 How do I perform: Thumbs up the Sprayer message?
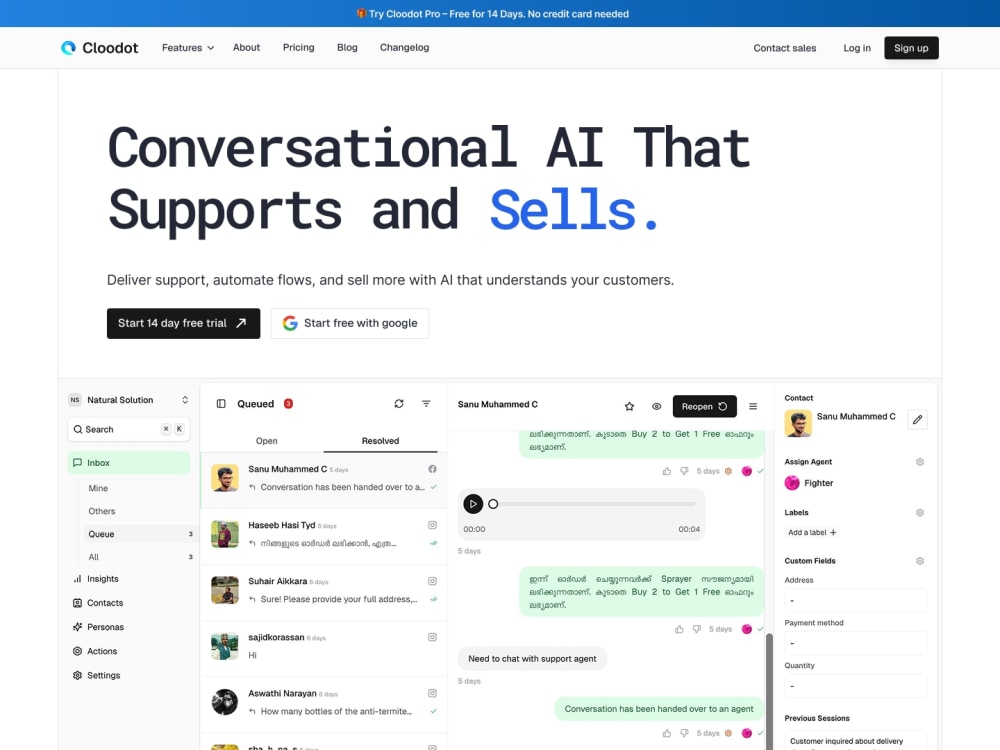pos(679,629)
